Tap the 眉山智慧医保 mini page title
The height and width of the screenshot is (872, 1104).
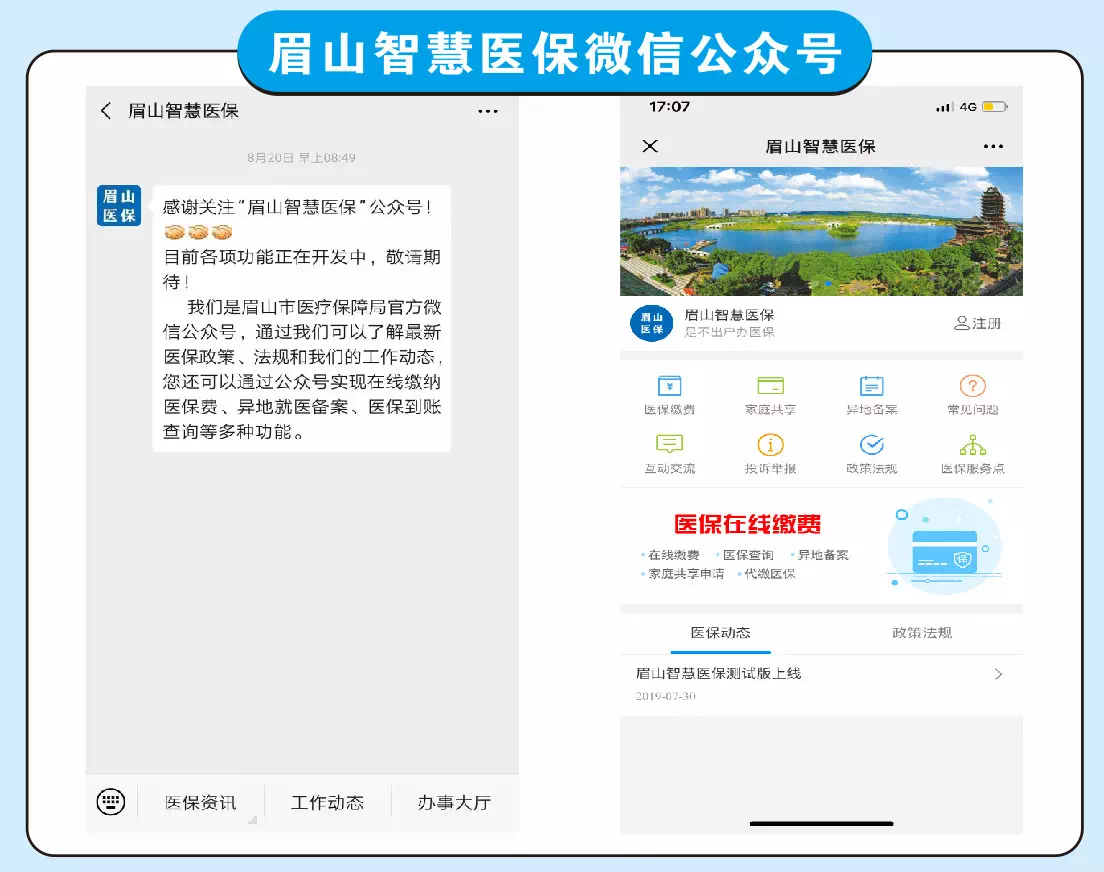820,147
